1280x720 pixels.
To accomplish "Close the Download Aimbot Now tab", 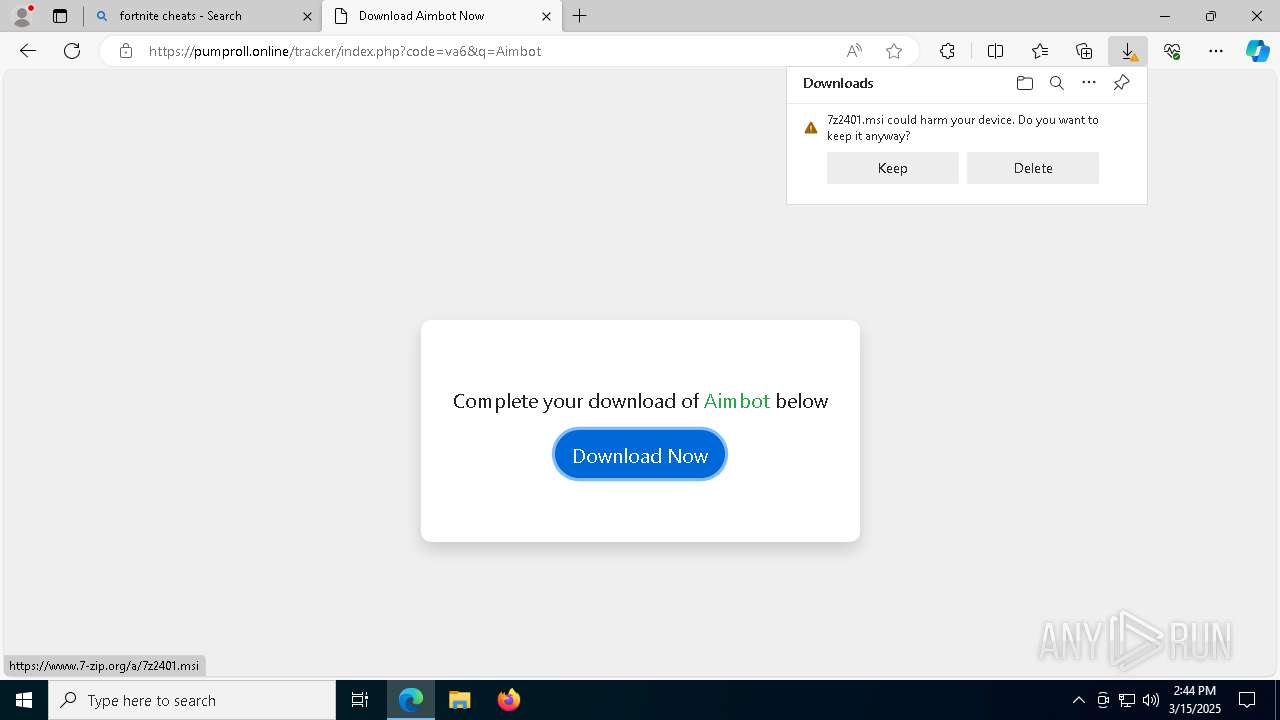I will coord(546,16).
